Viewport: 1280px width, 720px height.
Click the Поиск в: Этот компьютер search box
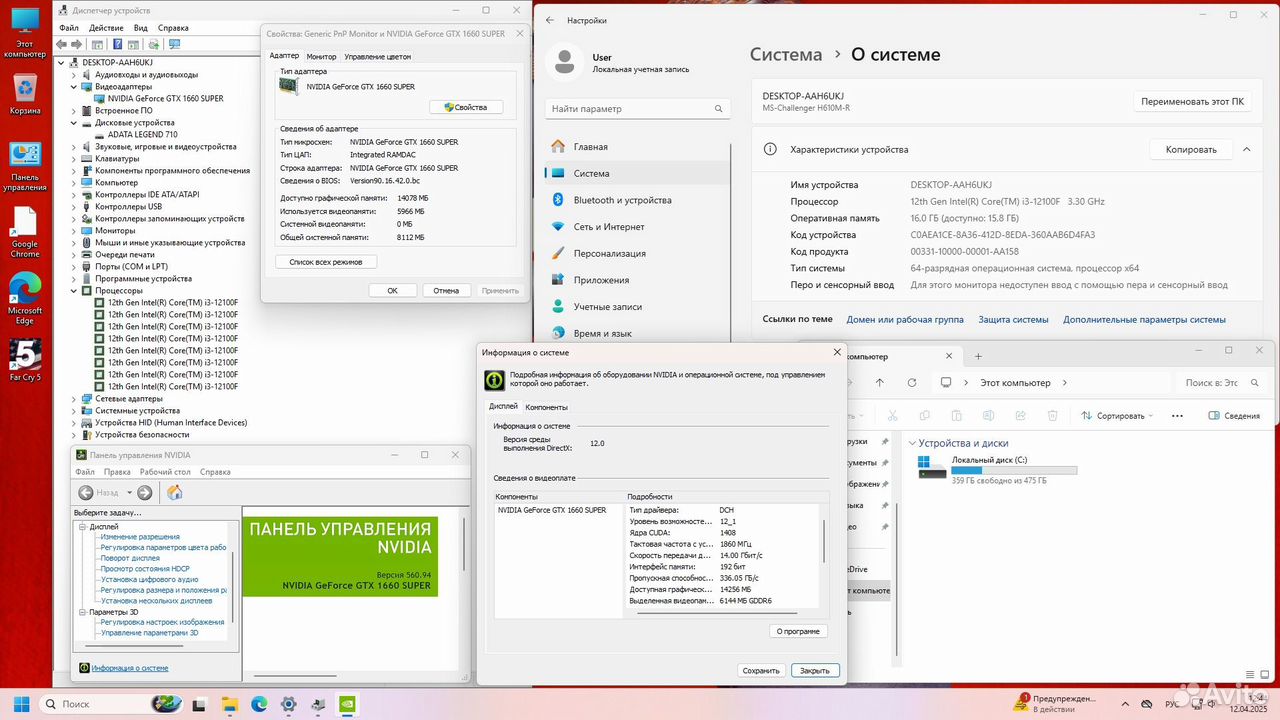[1222, 383]
